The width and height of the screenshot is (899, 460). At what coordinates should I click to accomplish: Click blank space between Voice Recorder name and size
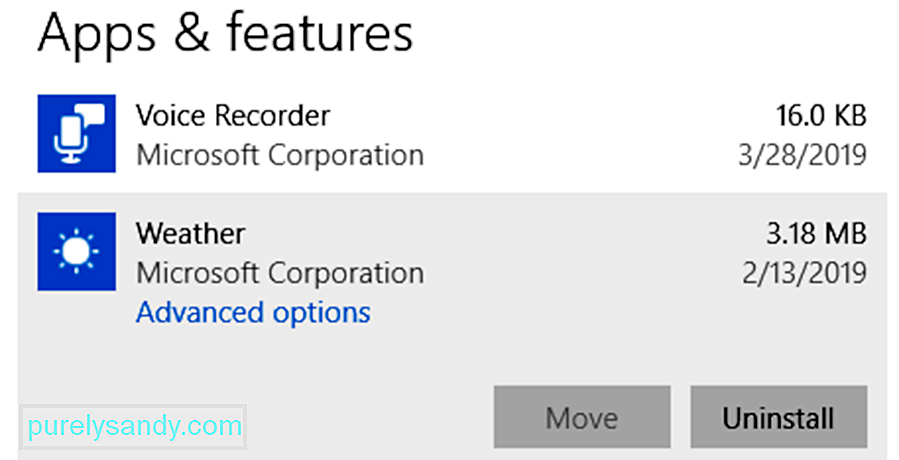[550, 116]
